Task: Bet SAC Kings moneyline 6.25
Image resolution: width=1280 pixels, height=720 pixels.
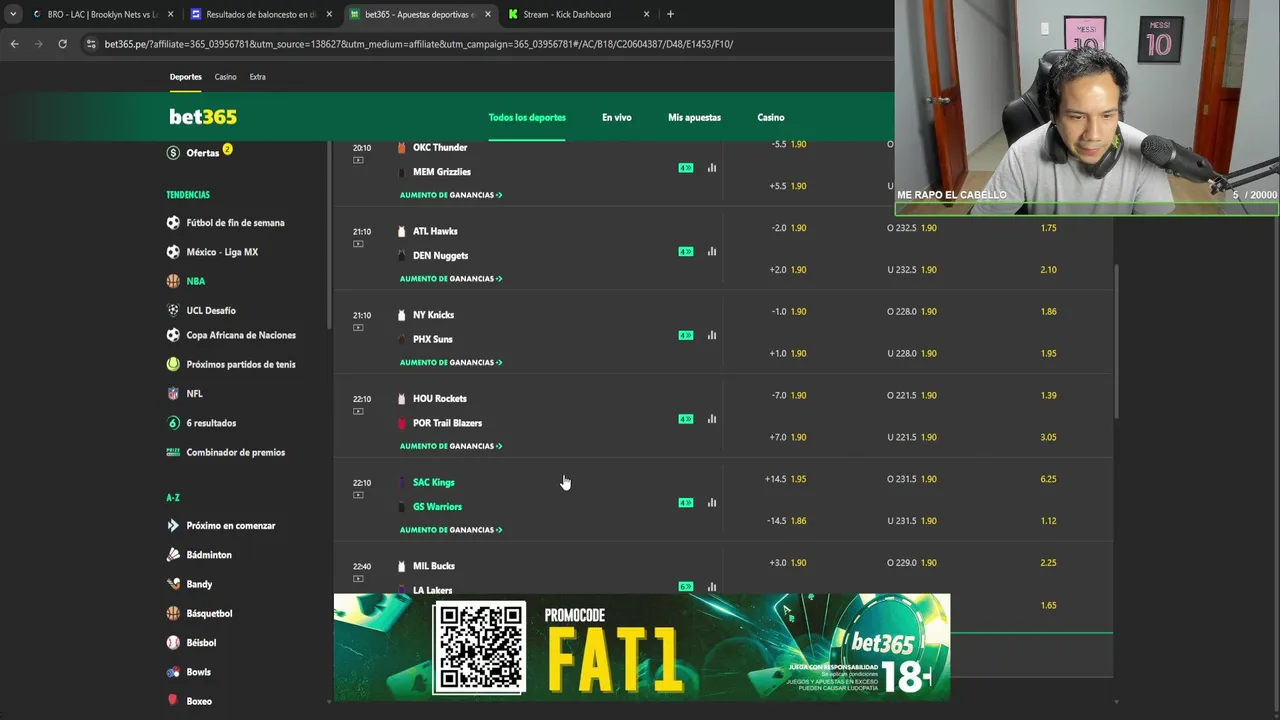Action: point(1048,479)
